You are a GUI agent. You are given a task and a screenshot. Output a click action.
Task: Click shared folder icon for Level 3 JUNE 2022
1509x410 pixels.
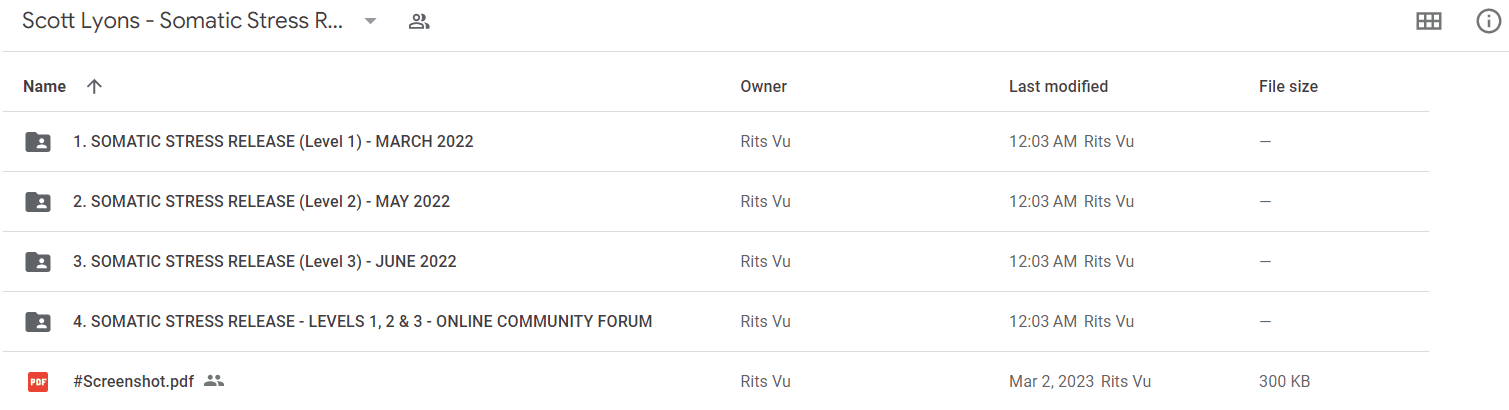[38, 262]
